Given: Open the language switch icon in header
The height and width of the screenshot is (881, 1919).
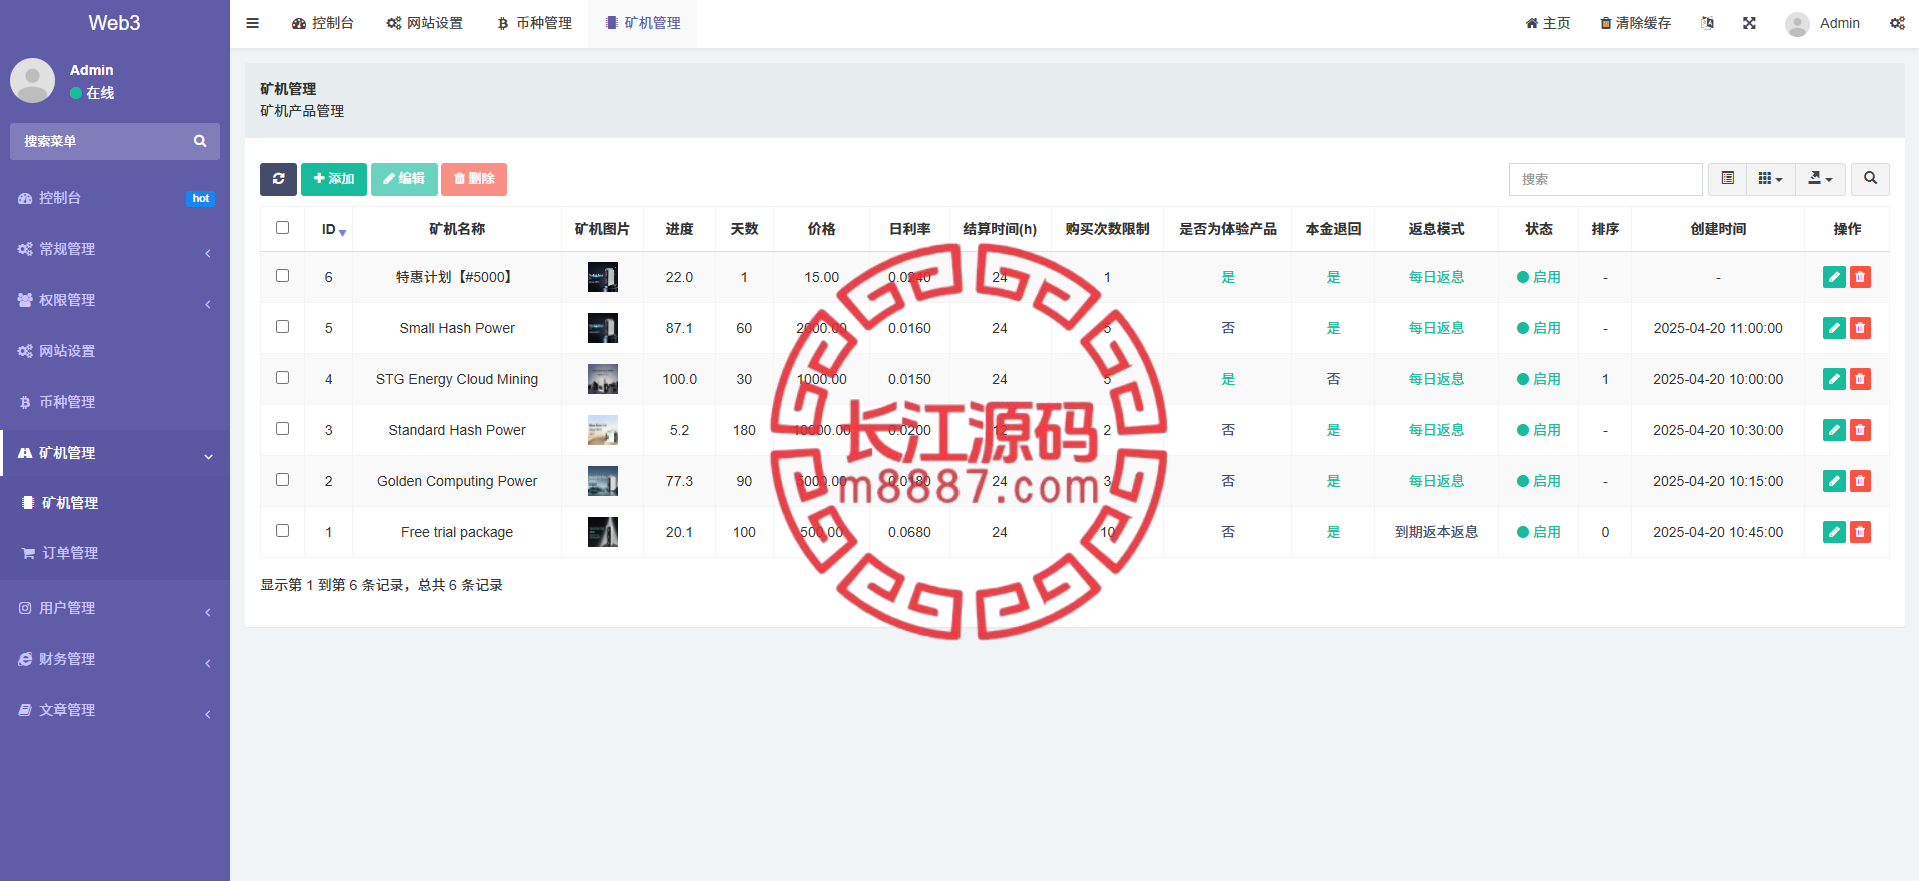Looking at the screenshot, I should tap(1707, 23).
